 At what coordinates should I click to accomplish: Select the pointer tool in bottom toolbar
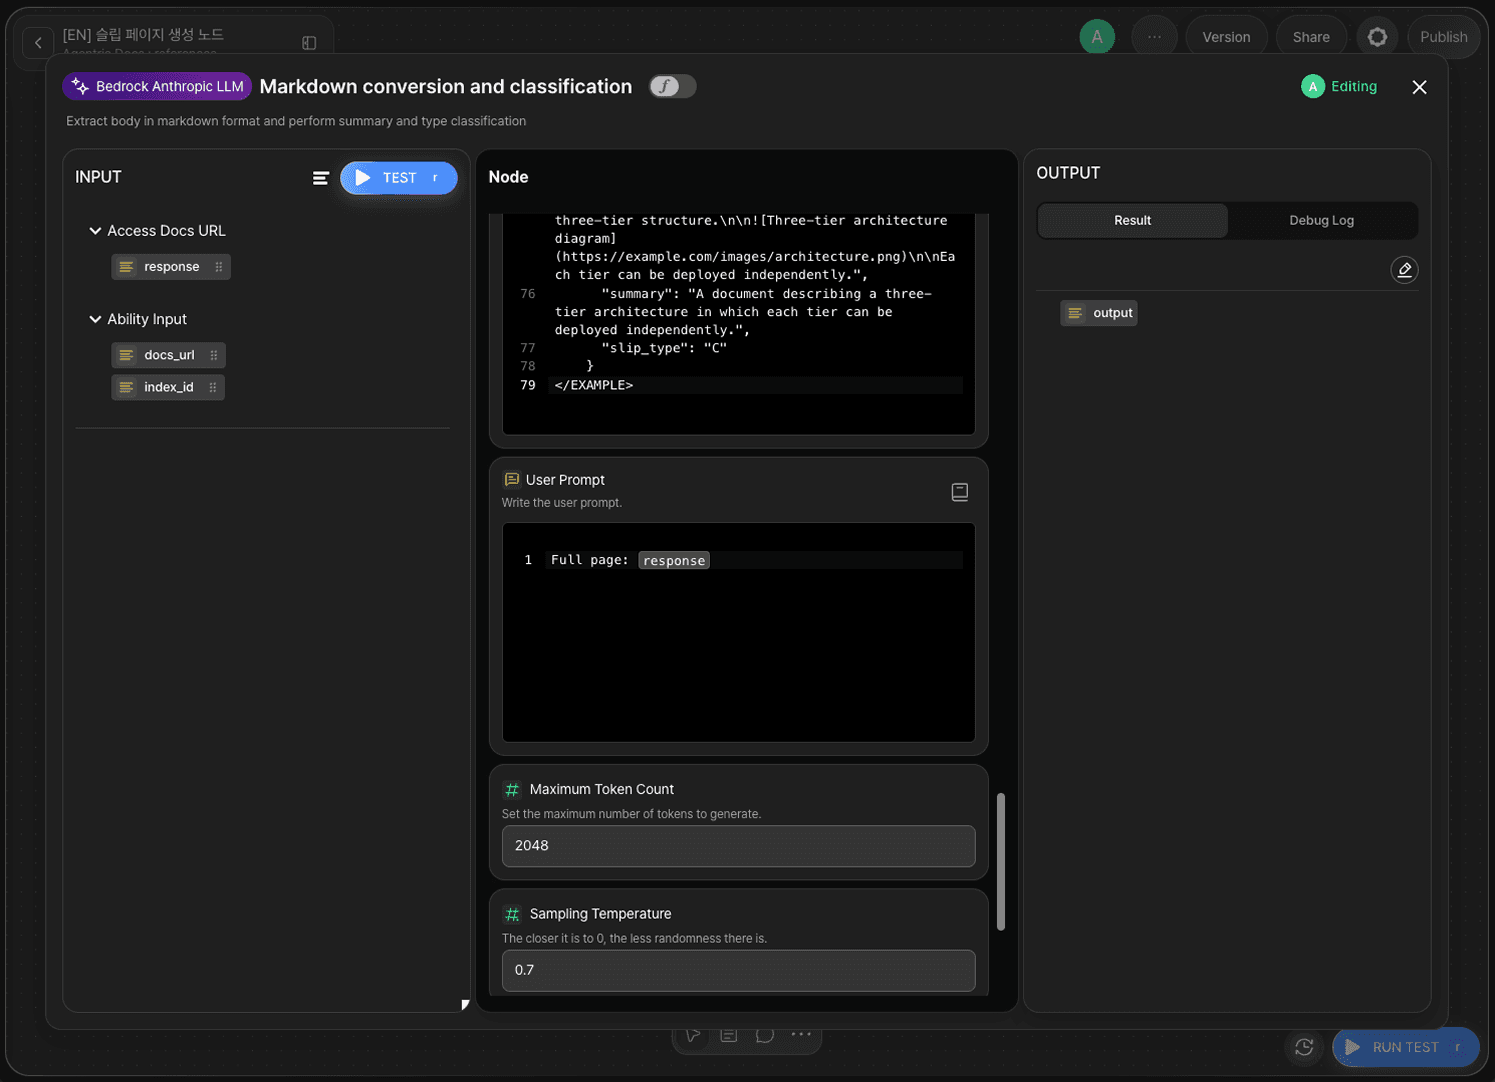[x=693, y=1035]
